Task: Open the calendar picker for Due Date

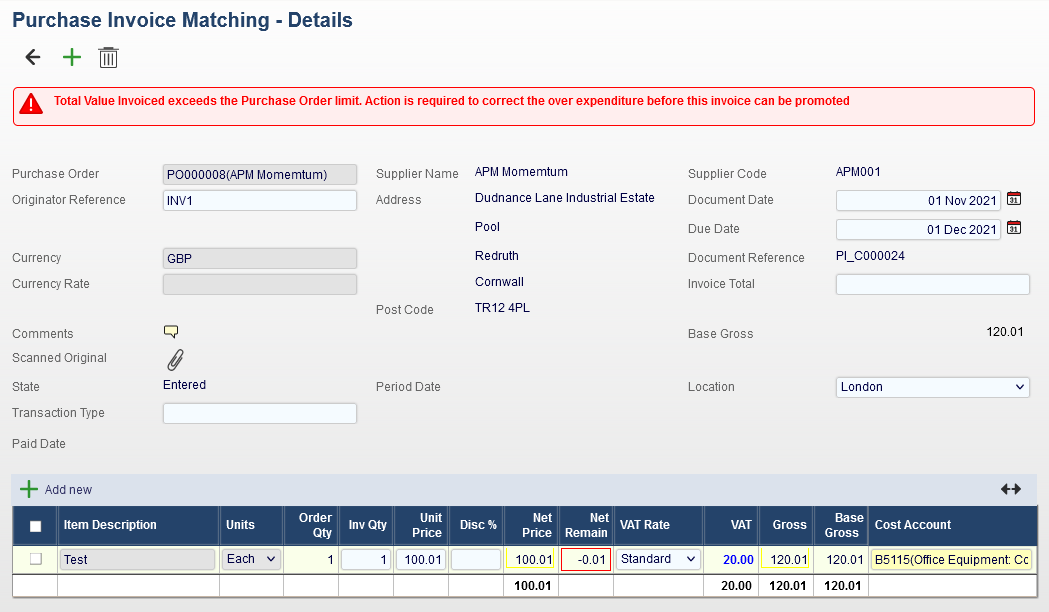Action: (x=1013, y=228)
